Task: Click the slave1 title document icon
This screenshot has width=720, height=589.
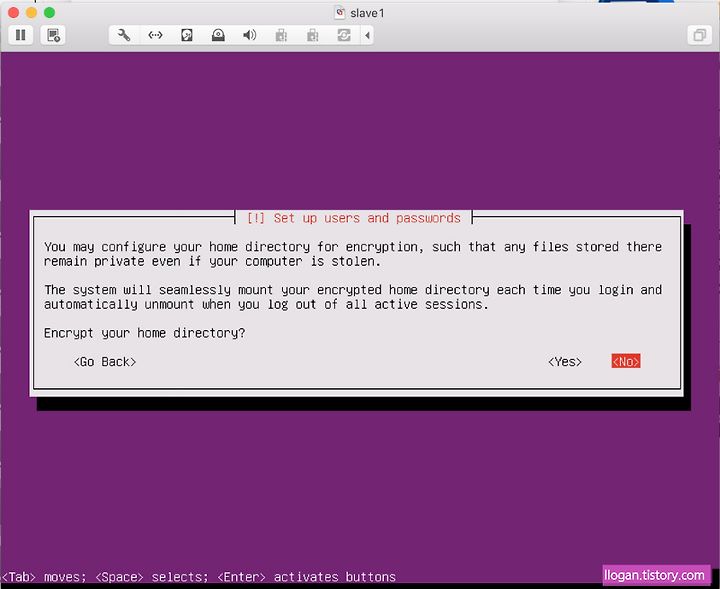Action: [x=339, y=13]
